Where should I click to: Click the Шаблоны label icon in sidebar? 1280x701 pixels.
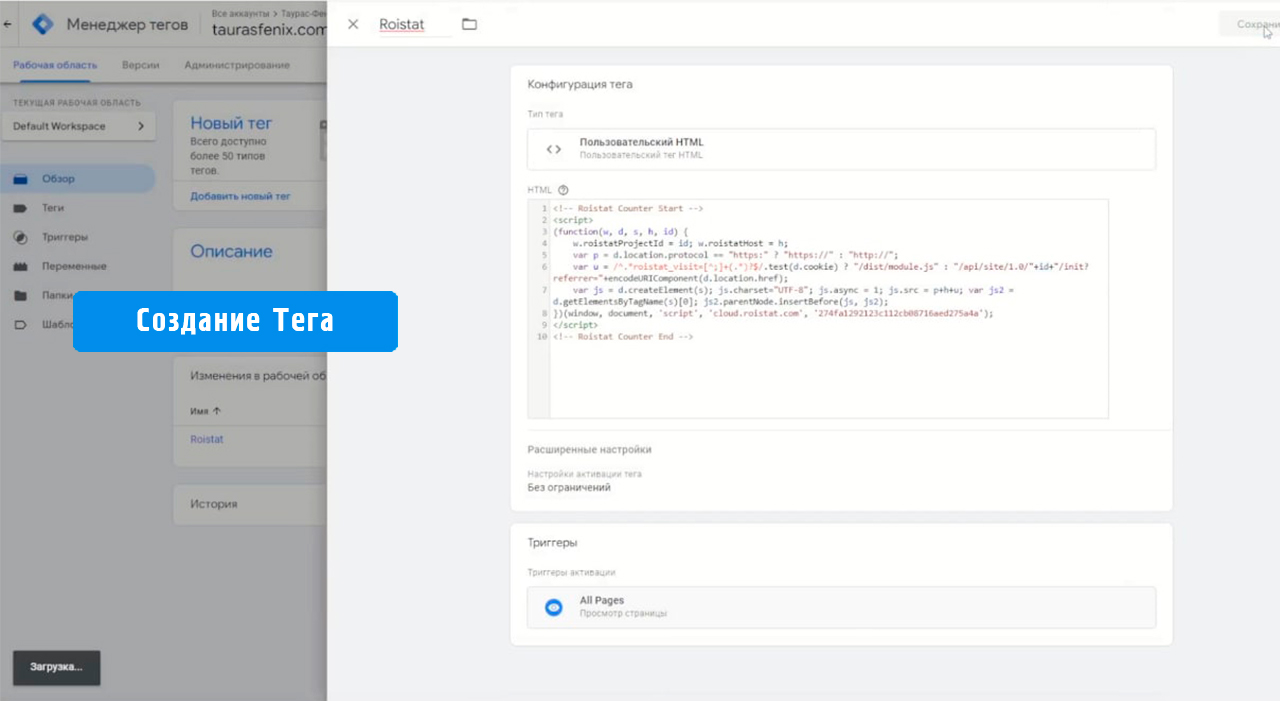tap(20, 324)
